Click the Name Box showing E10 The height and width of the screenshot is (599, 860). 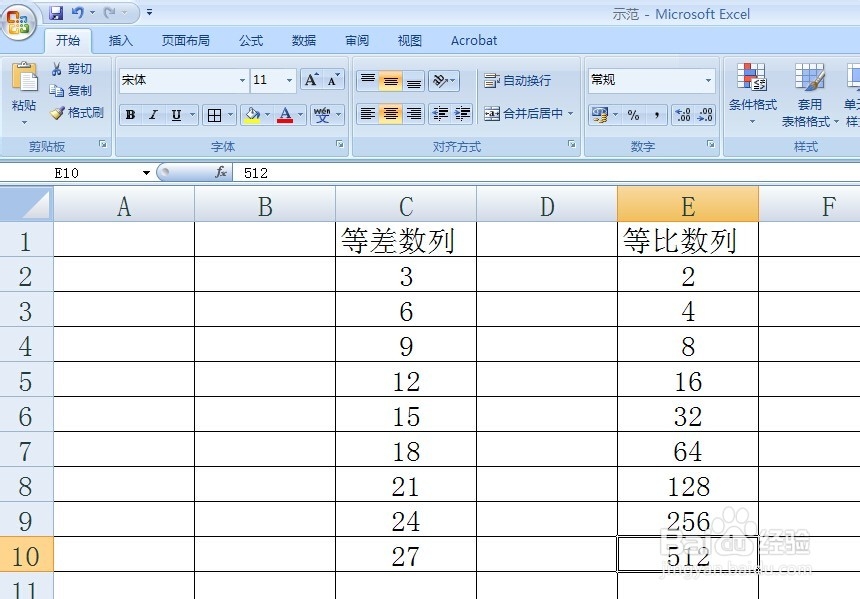click(x=66, y=173)
